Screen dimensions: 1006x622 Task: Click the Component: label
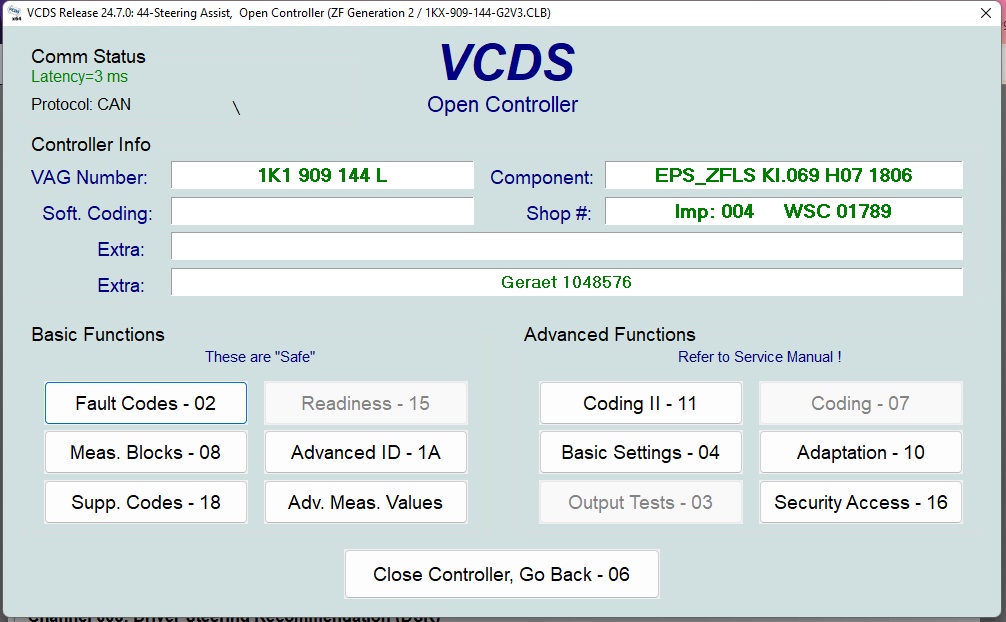(541, 177)
